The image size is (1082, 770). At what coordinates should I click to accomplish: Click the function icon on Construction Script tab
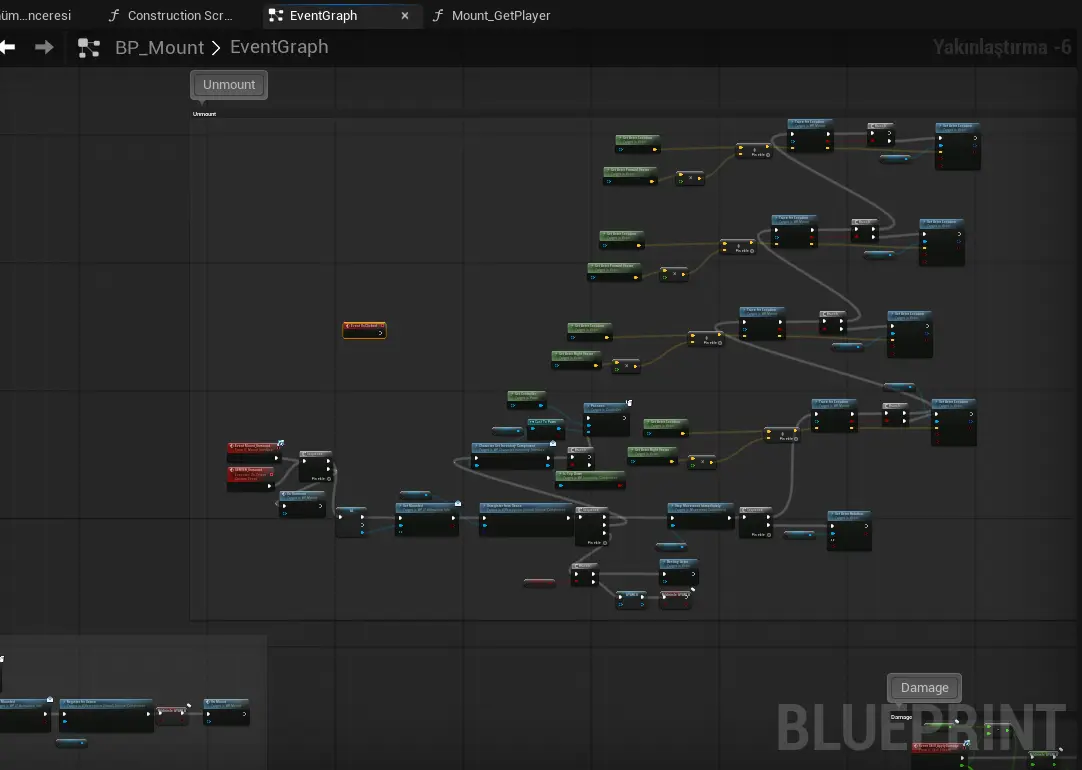tap(114, 16)
